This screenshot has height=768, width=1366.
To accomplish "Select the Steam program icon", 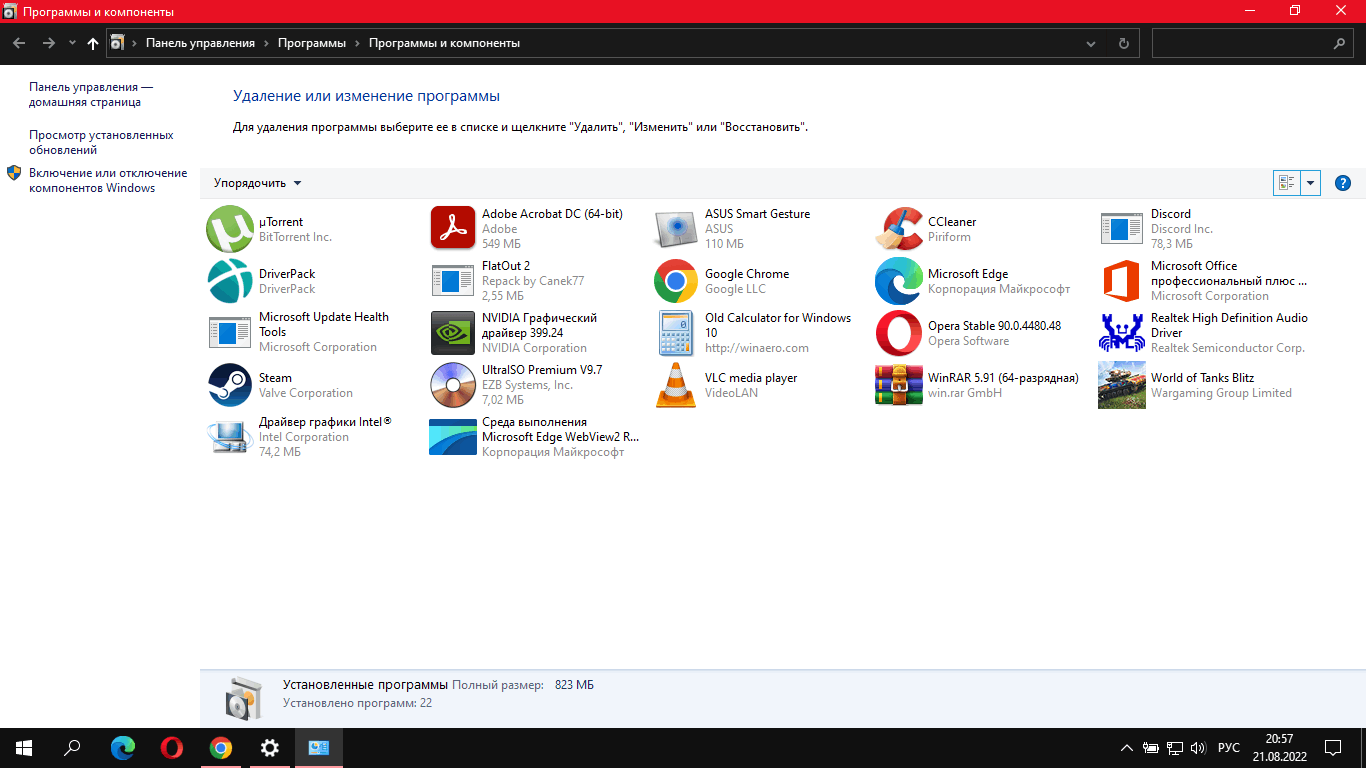I will (229, 385).
